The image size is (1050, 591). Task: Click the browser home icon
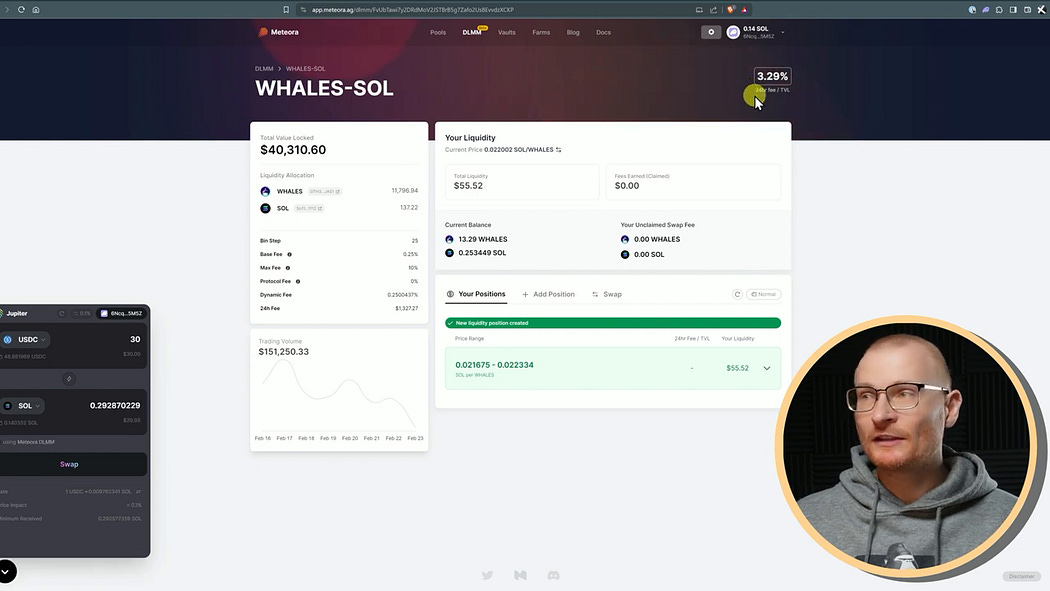[x=36, y=9]
